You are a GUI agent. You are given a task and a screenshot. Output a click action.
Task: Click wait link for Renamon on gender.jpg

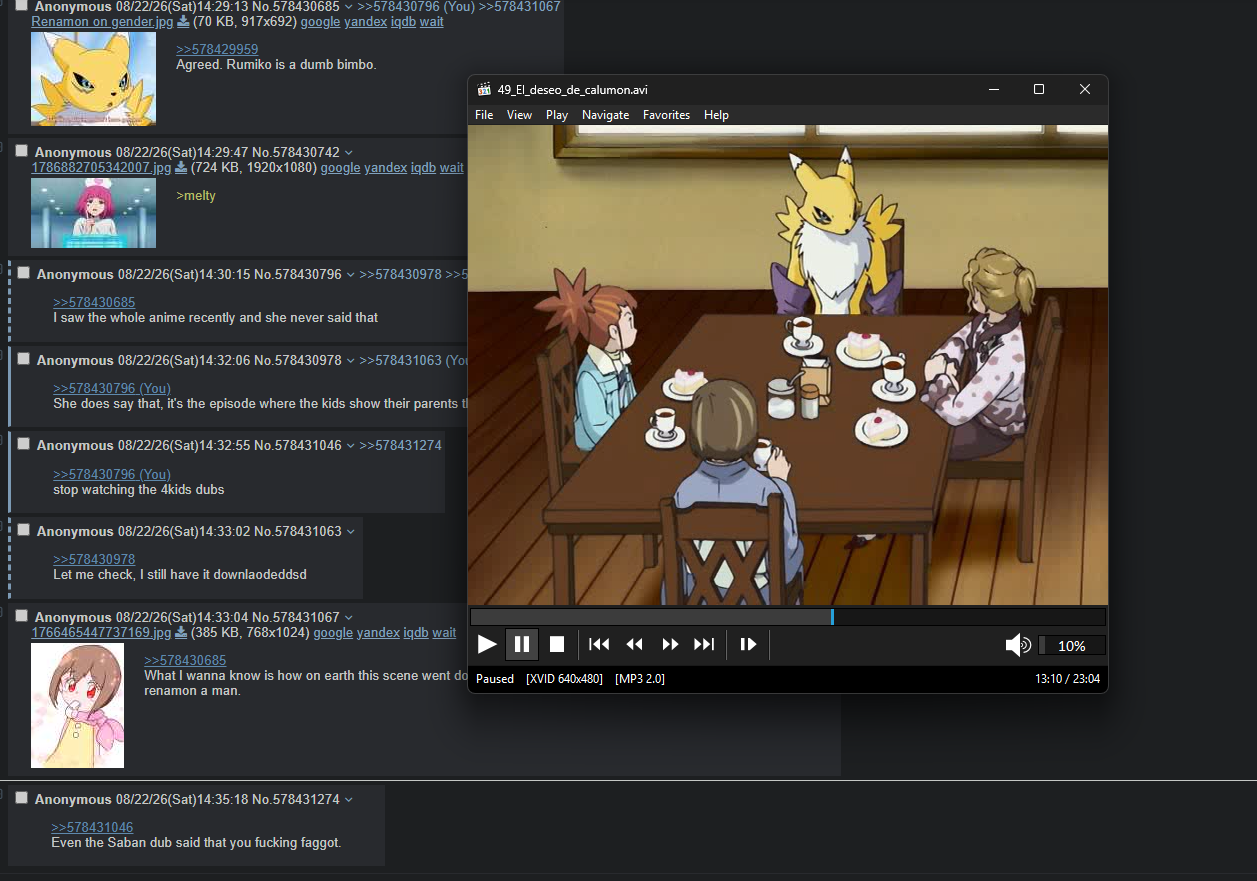(x=431, y=22)
